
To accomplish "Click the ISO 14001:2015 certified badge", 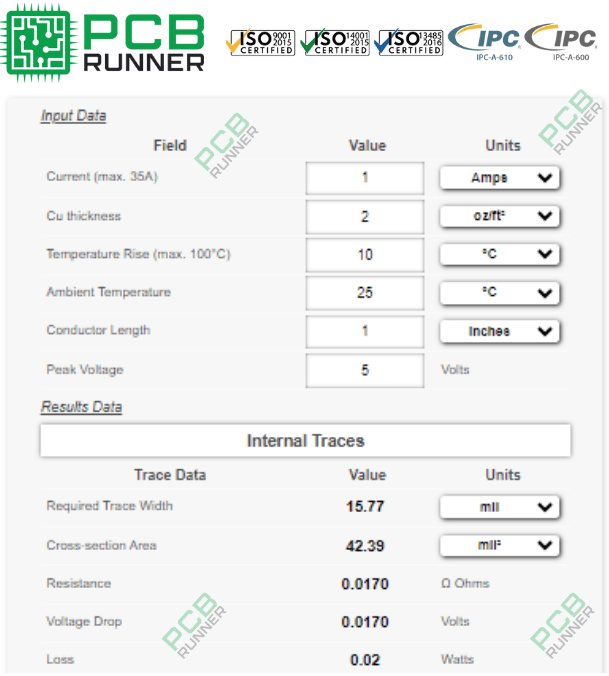I will [x=335, y=42].
